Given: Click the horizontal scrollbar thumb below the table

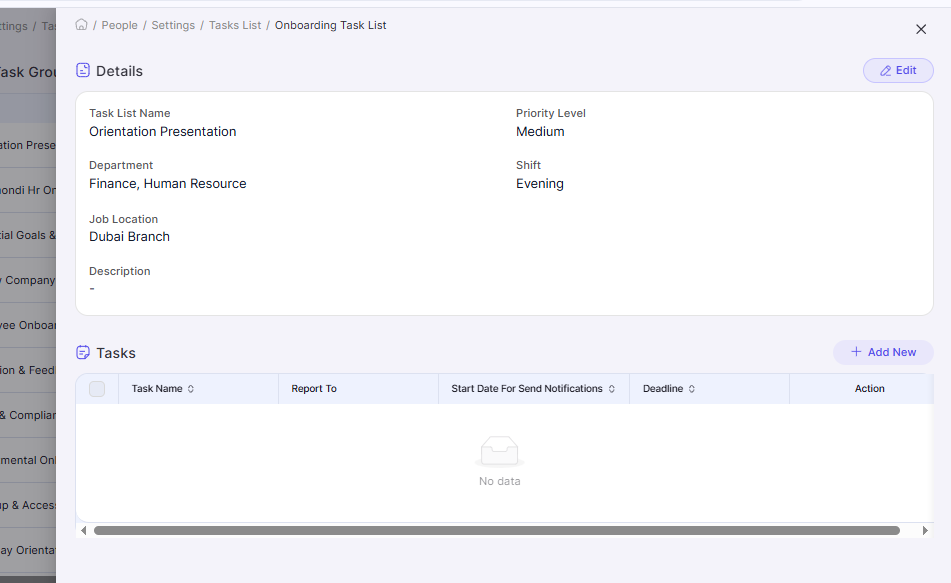Looking at the screenshot, I should click(500, 530).
